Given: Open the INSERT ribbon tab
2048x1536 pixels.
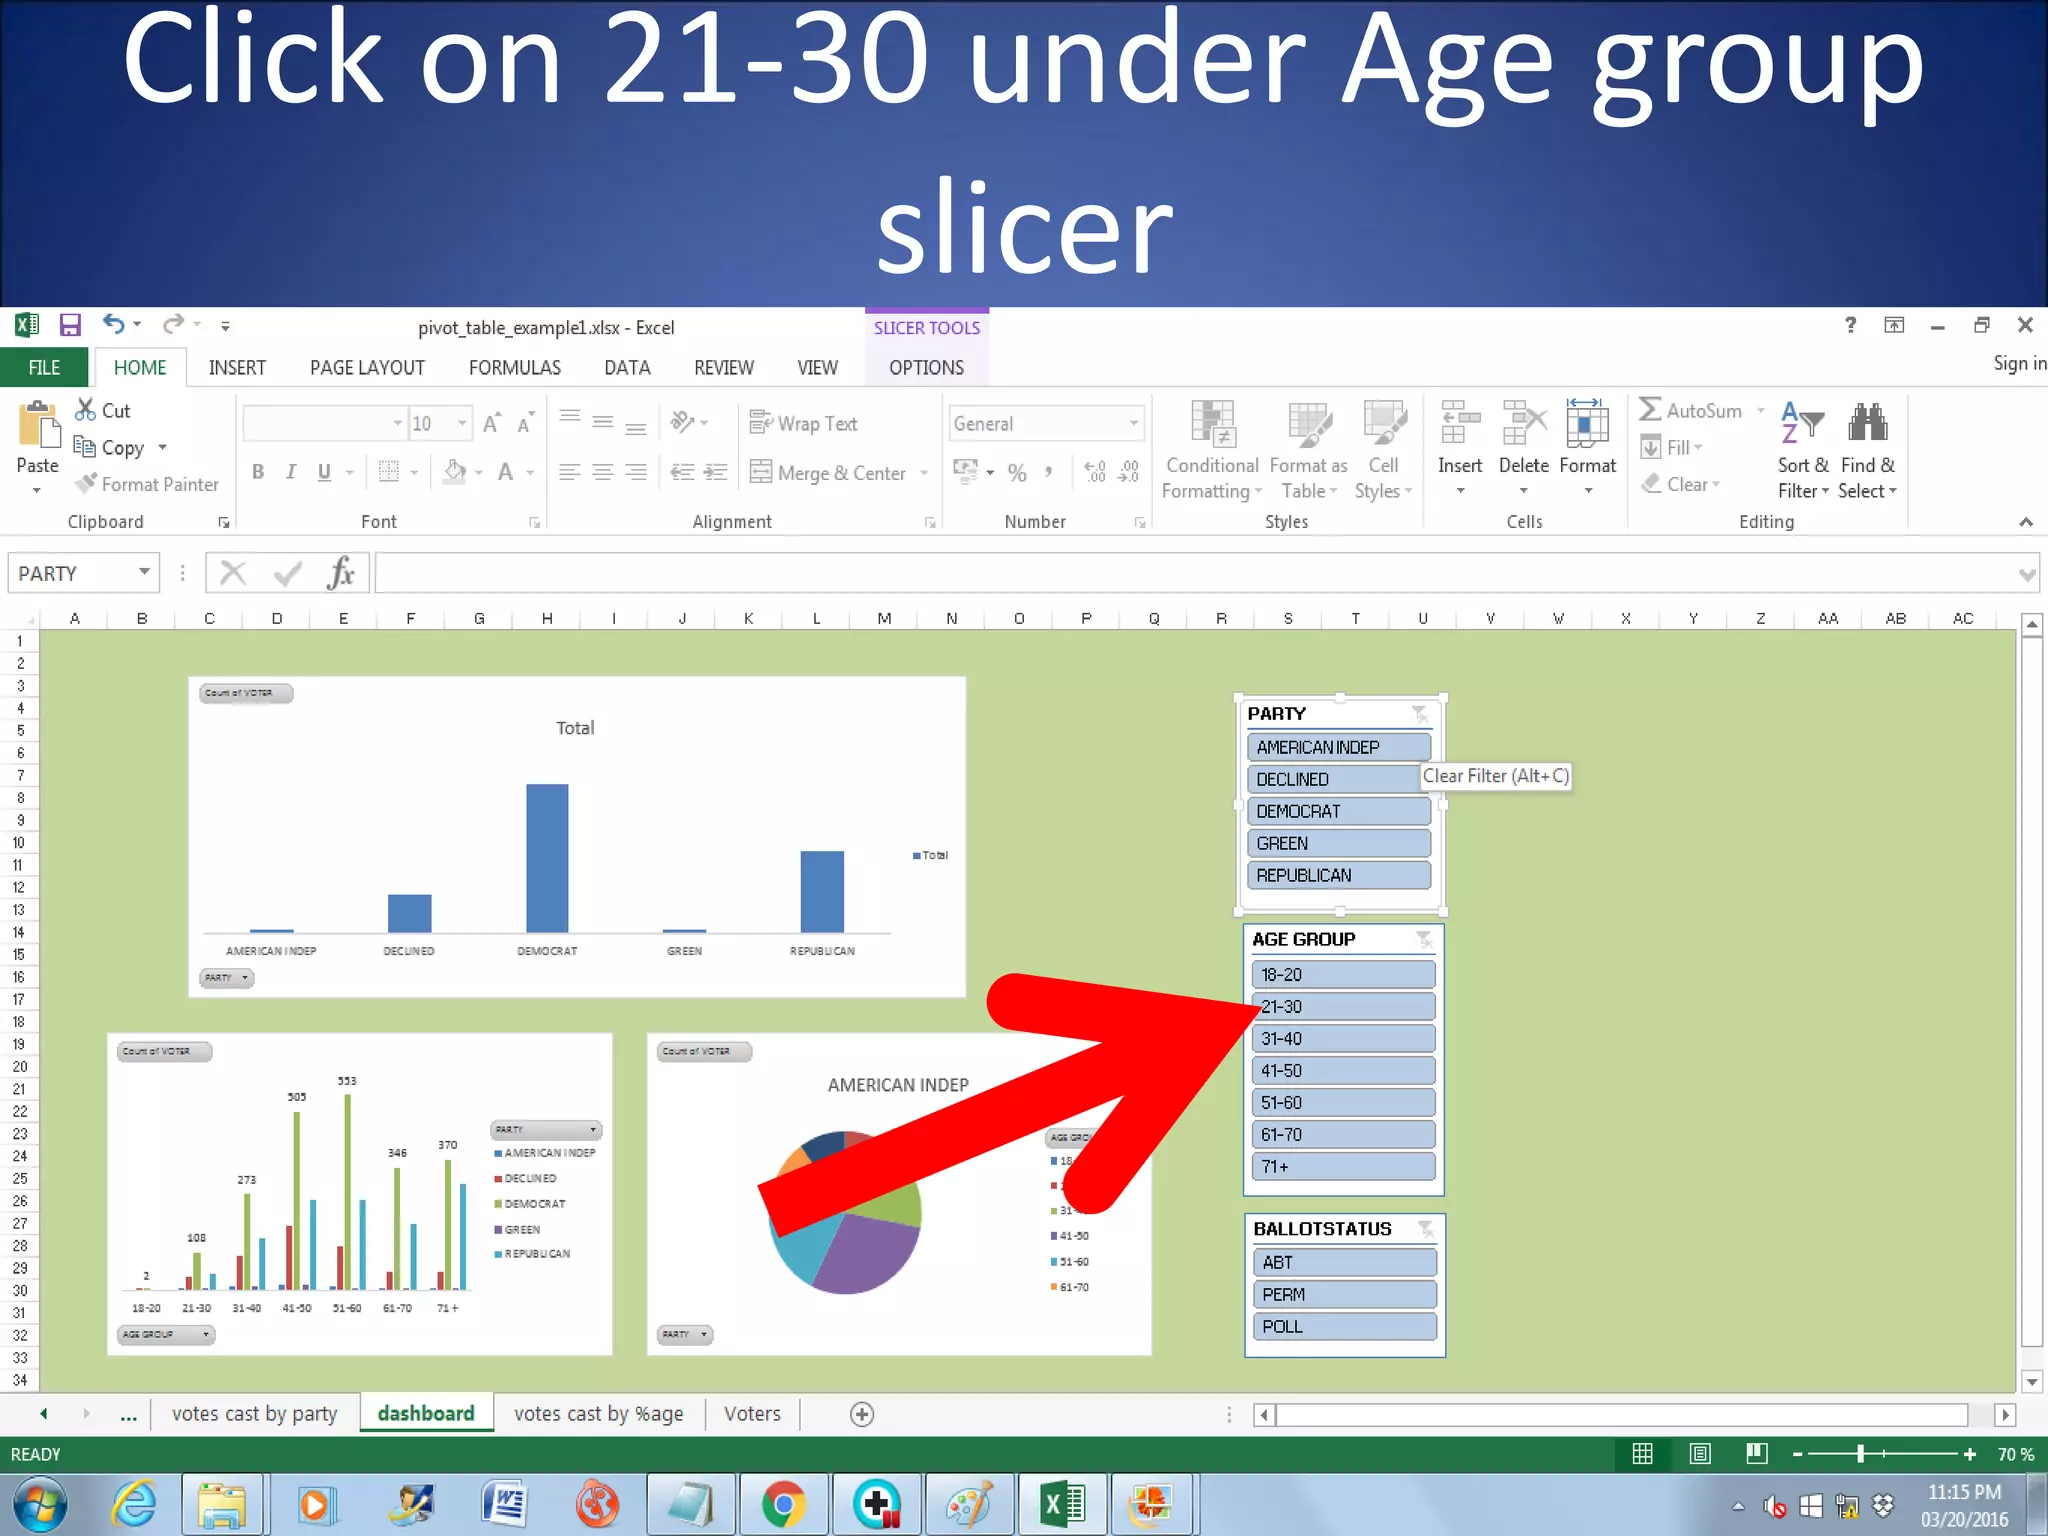Looking at the screenshot, I should tap(237, 367).
